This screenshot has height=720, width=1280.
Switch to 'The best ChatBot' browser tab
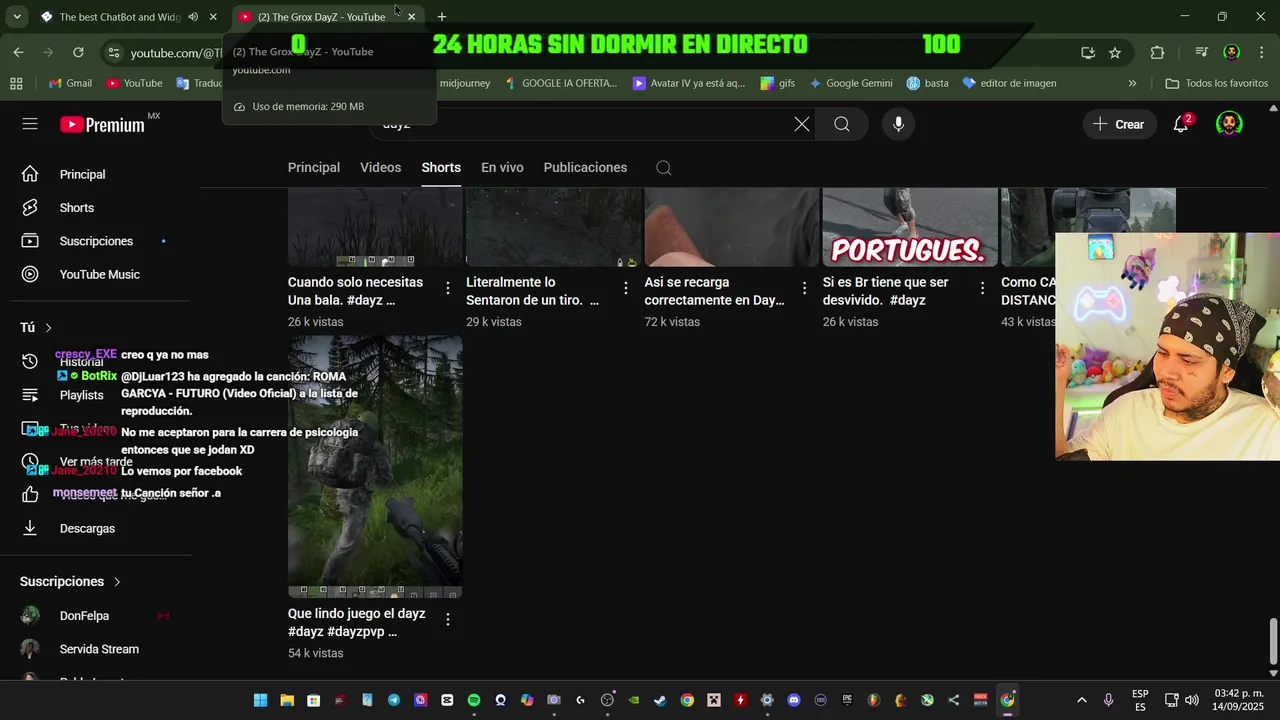pos(118,17)
